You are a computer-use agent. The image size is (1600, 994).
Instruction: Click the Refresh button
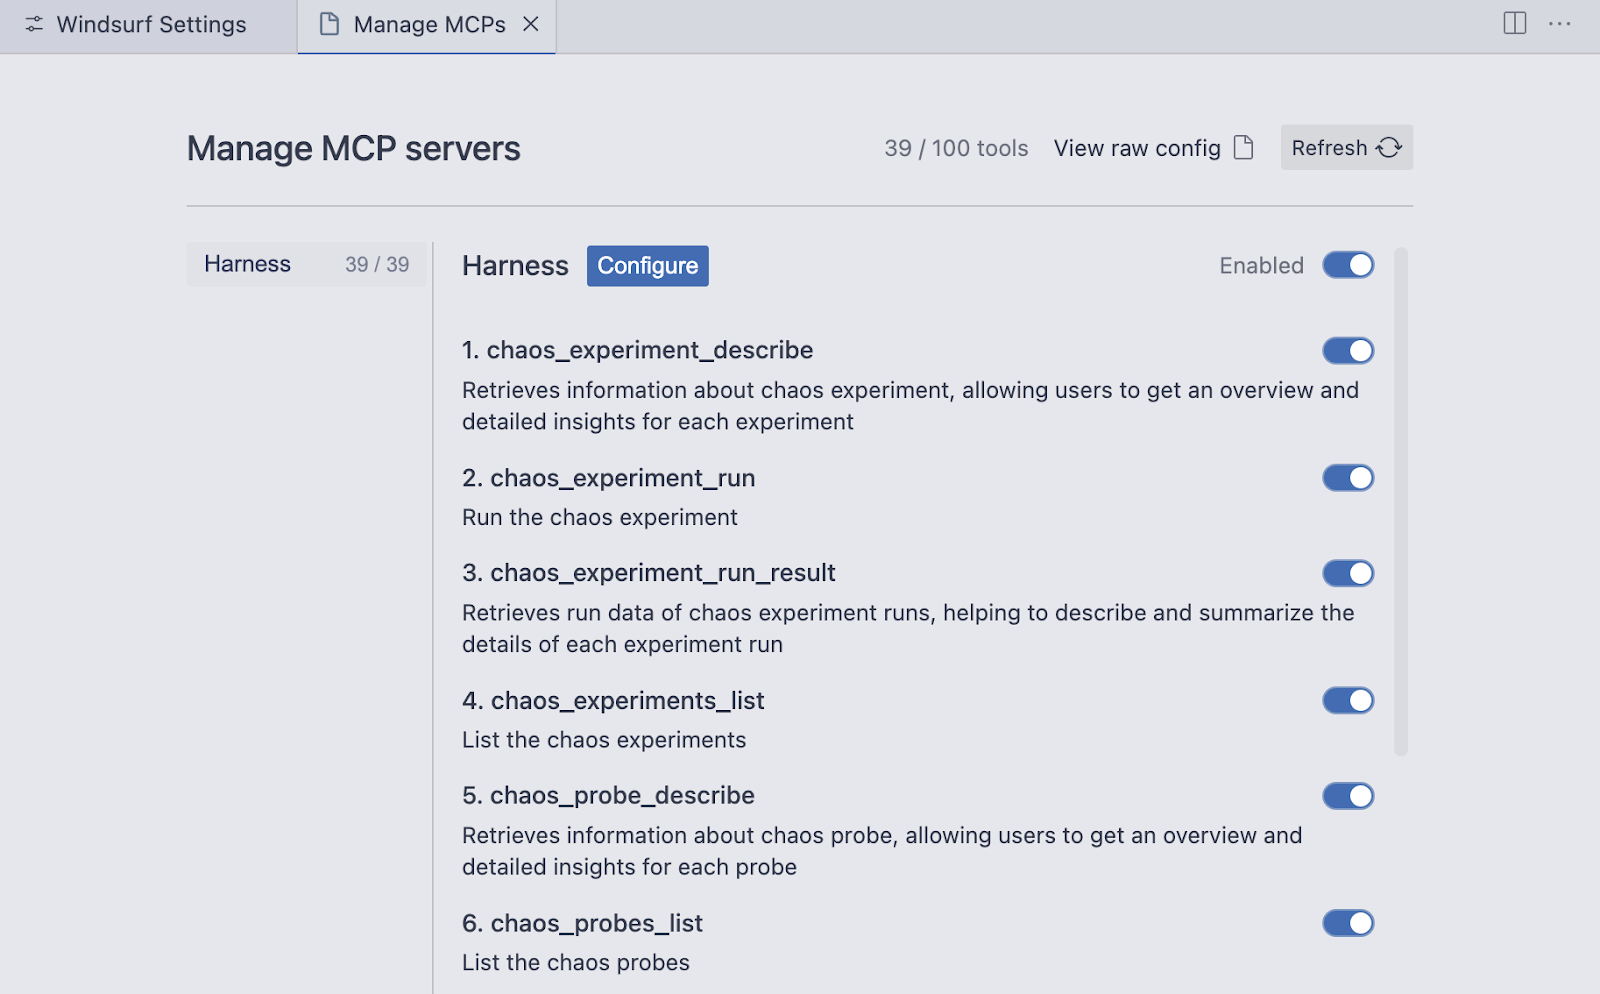1346,147
